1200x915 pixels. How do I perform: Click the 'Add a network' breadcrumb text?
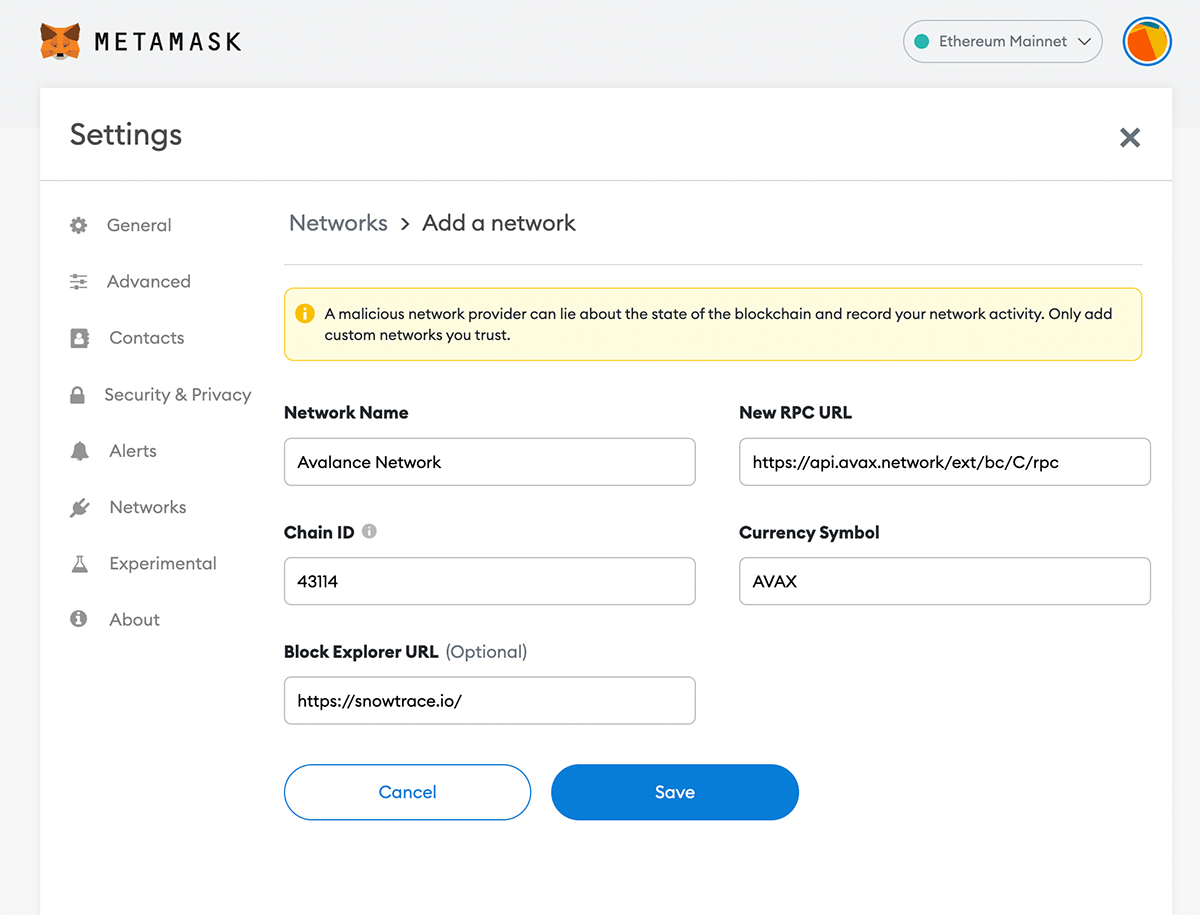[x=499, y=223]
